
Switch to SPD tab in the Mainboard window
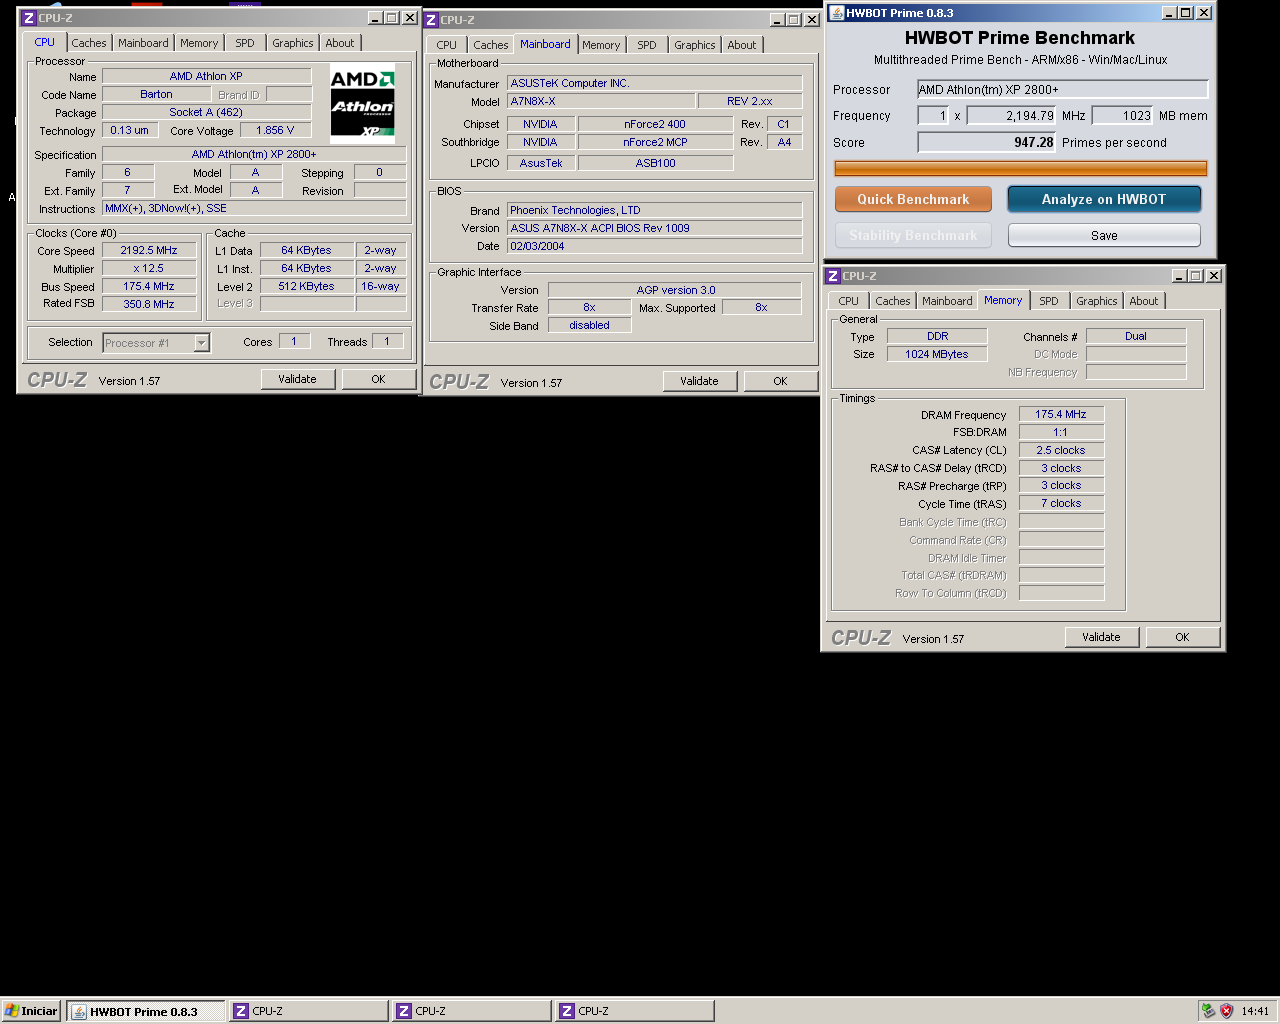point(647,45)
